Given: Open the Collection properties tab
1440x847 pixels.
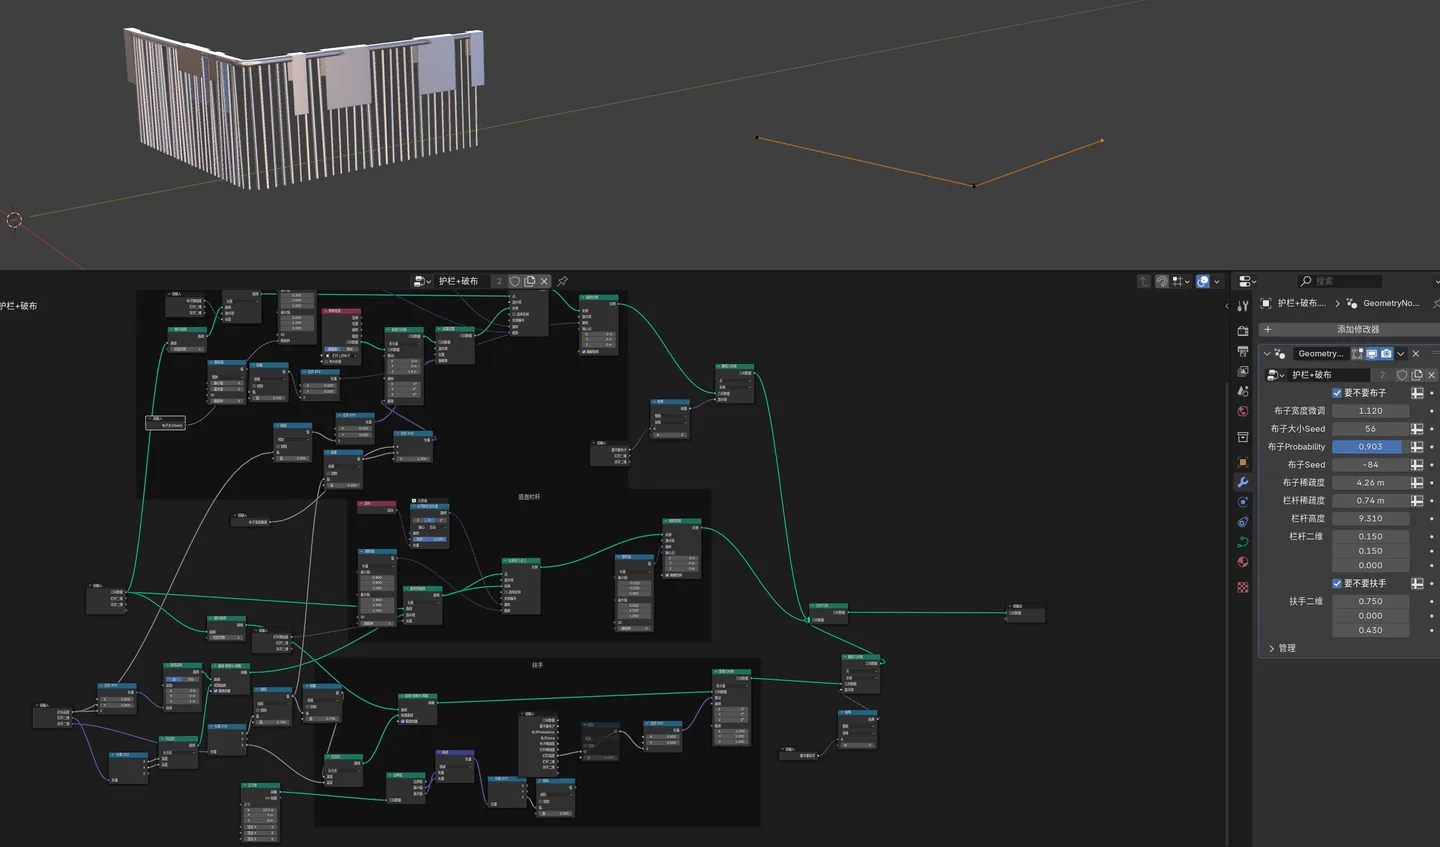Looking at the screenshot, I should click(x=1243, y=437).
